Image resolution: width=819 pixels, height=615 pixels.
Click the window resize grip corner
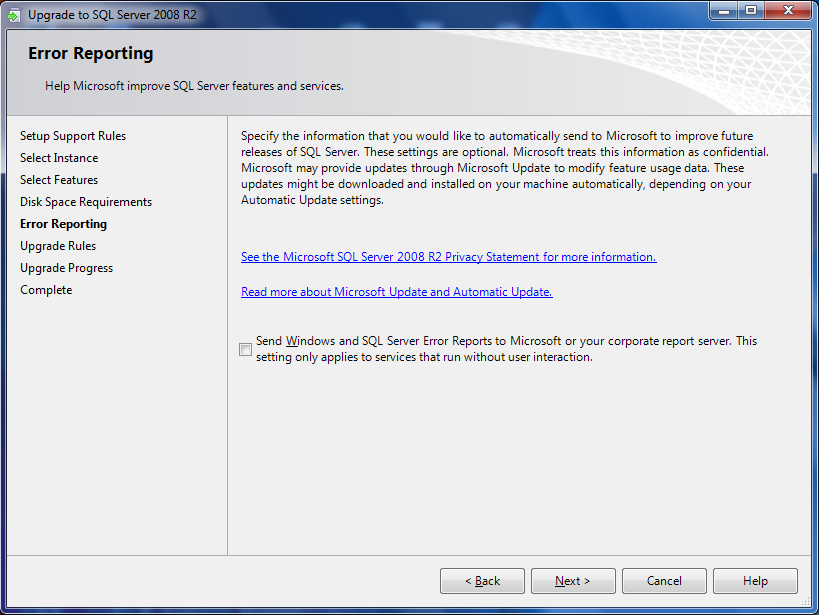click(x=806, y=602)
